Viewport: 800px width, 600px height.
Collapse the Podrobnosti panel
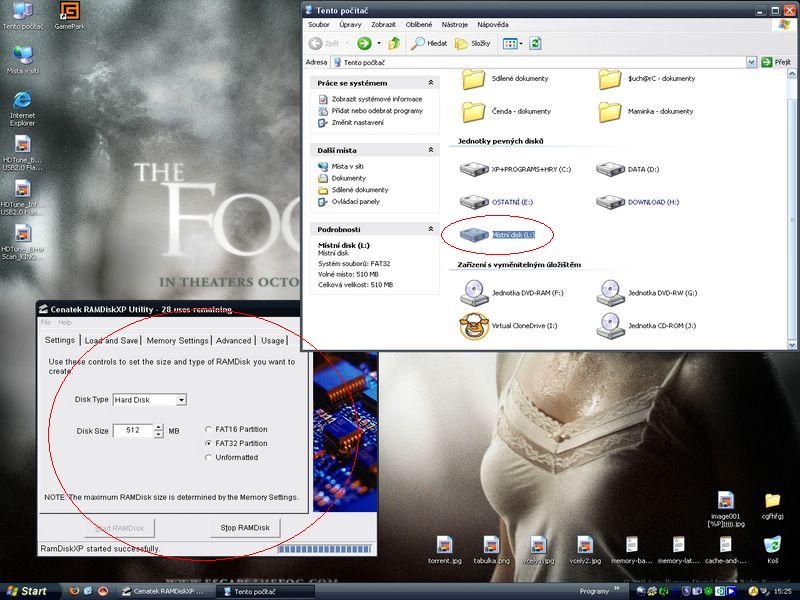tap(431, 229)
